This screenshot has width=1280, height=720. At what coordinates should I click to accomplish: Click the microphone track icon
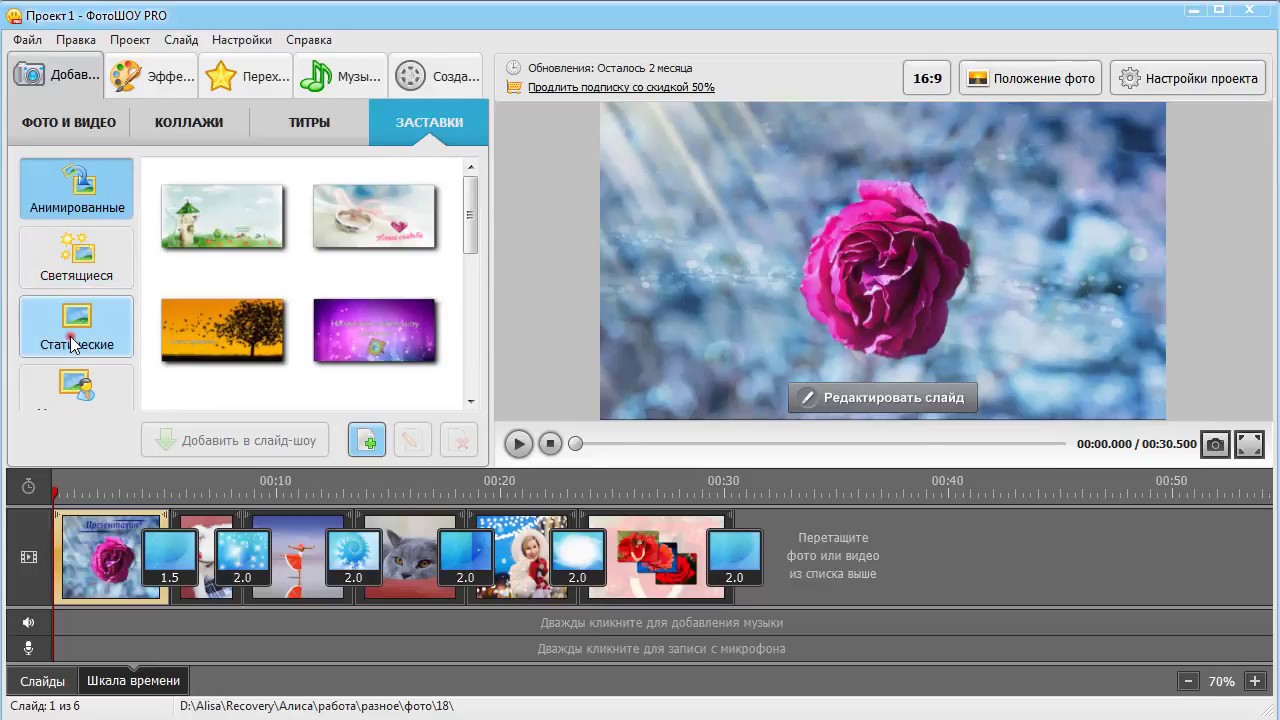(29, 648)
